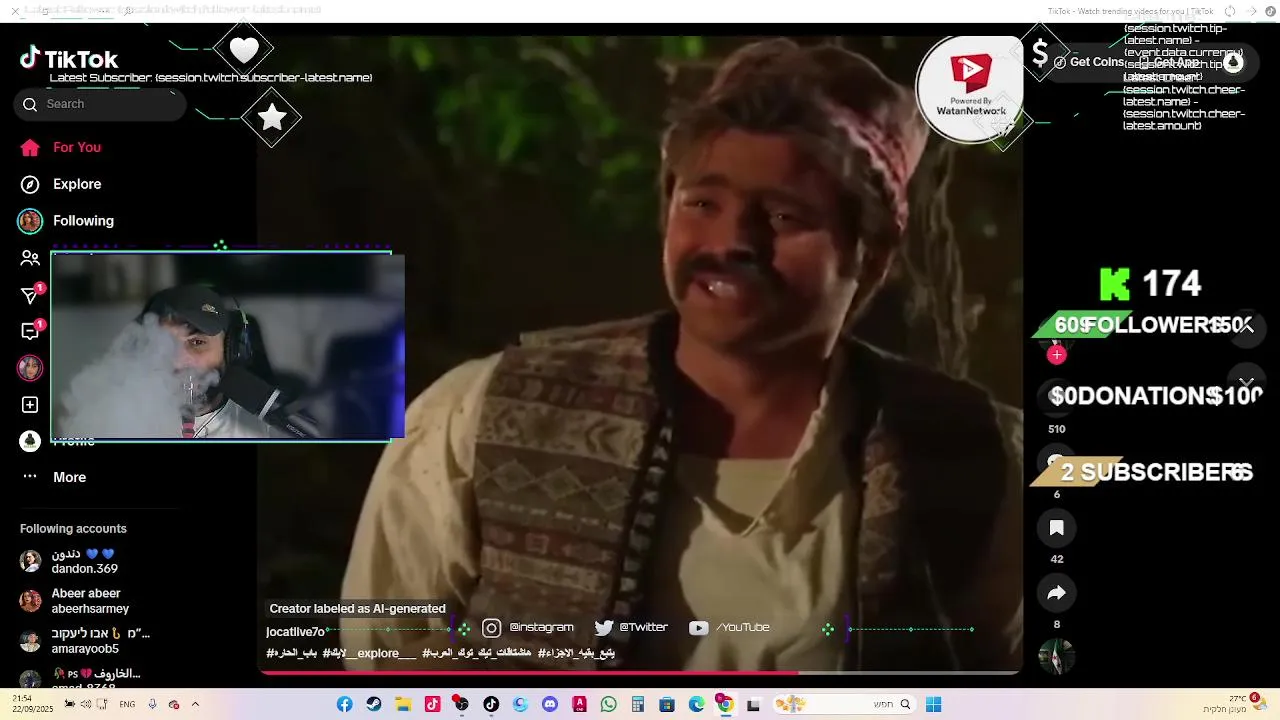Open the ENG language switcher
Image resolution: width=1280 pixels, height=720 pixels.
tap(127, 705)
